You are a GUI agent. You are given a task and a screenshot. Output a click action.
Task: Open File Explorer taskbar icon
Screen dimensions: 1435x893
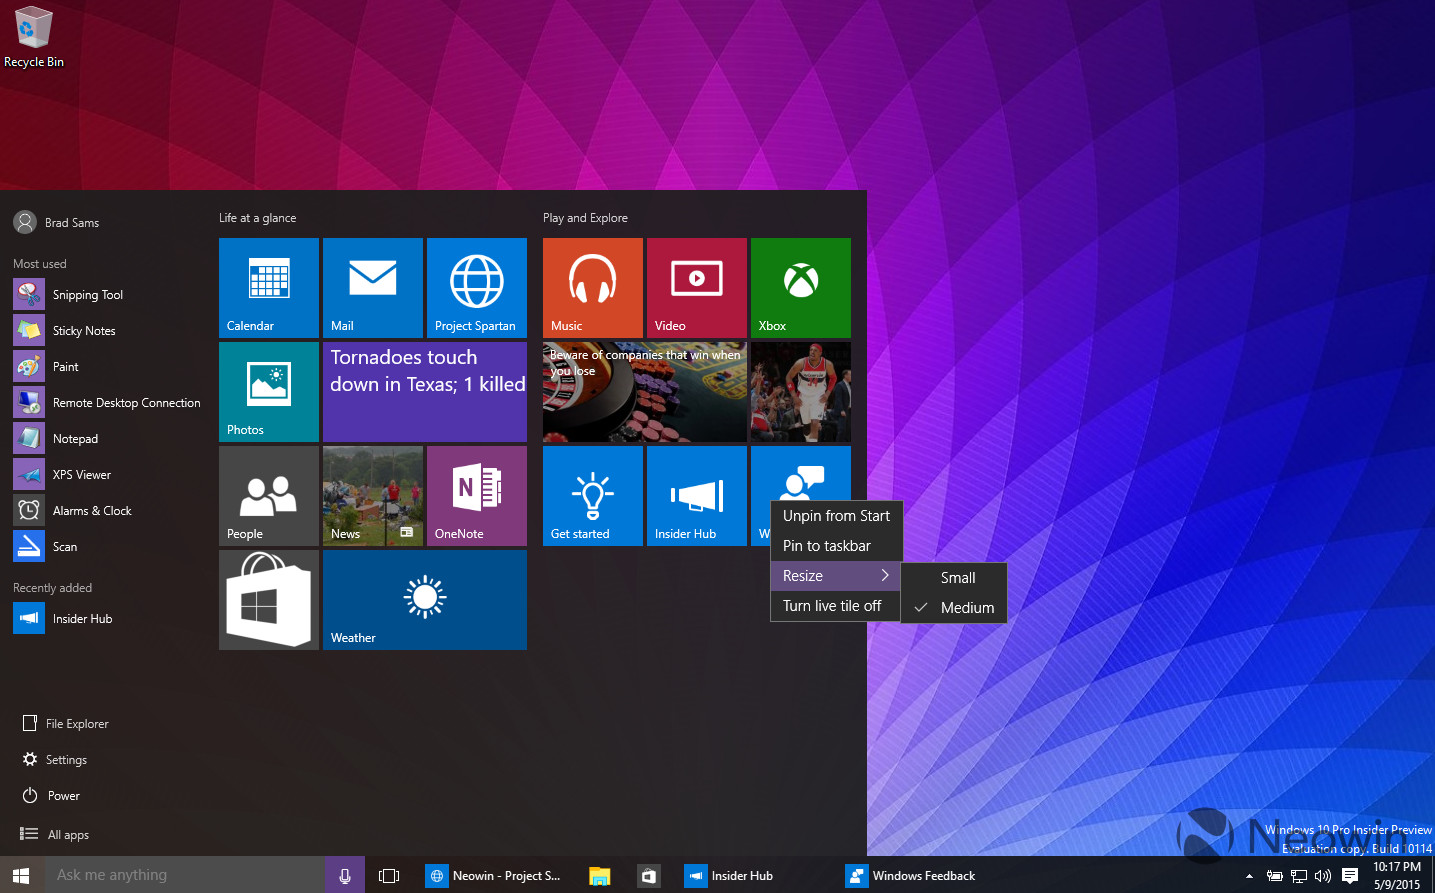(x=600, y=875)
